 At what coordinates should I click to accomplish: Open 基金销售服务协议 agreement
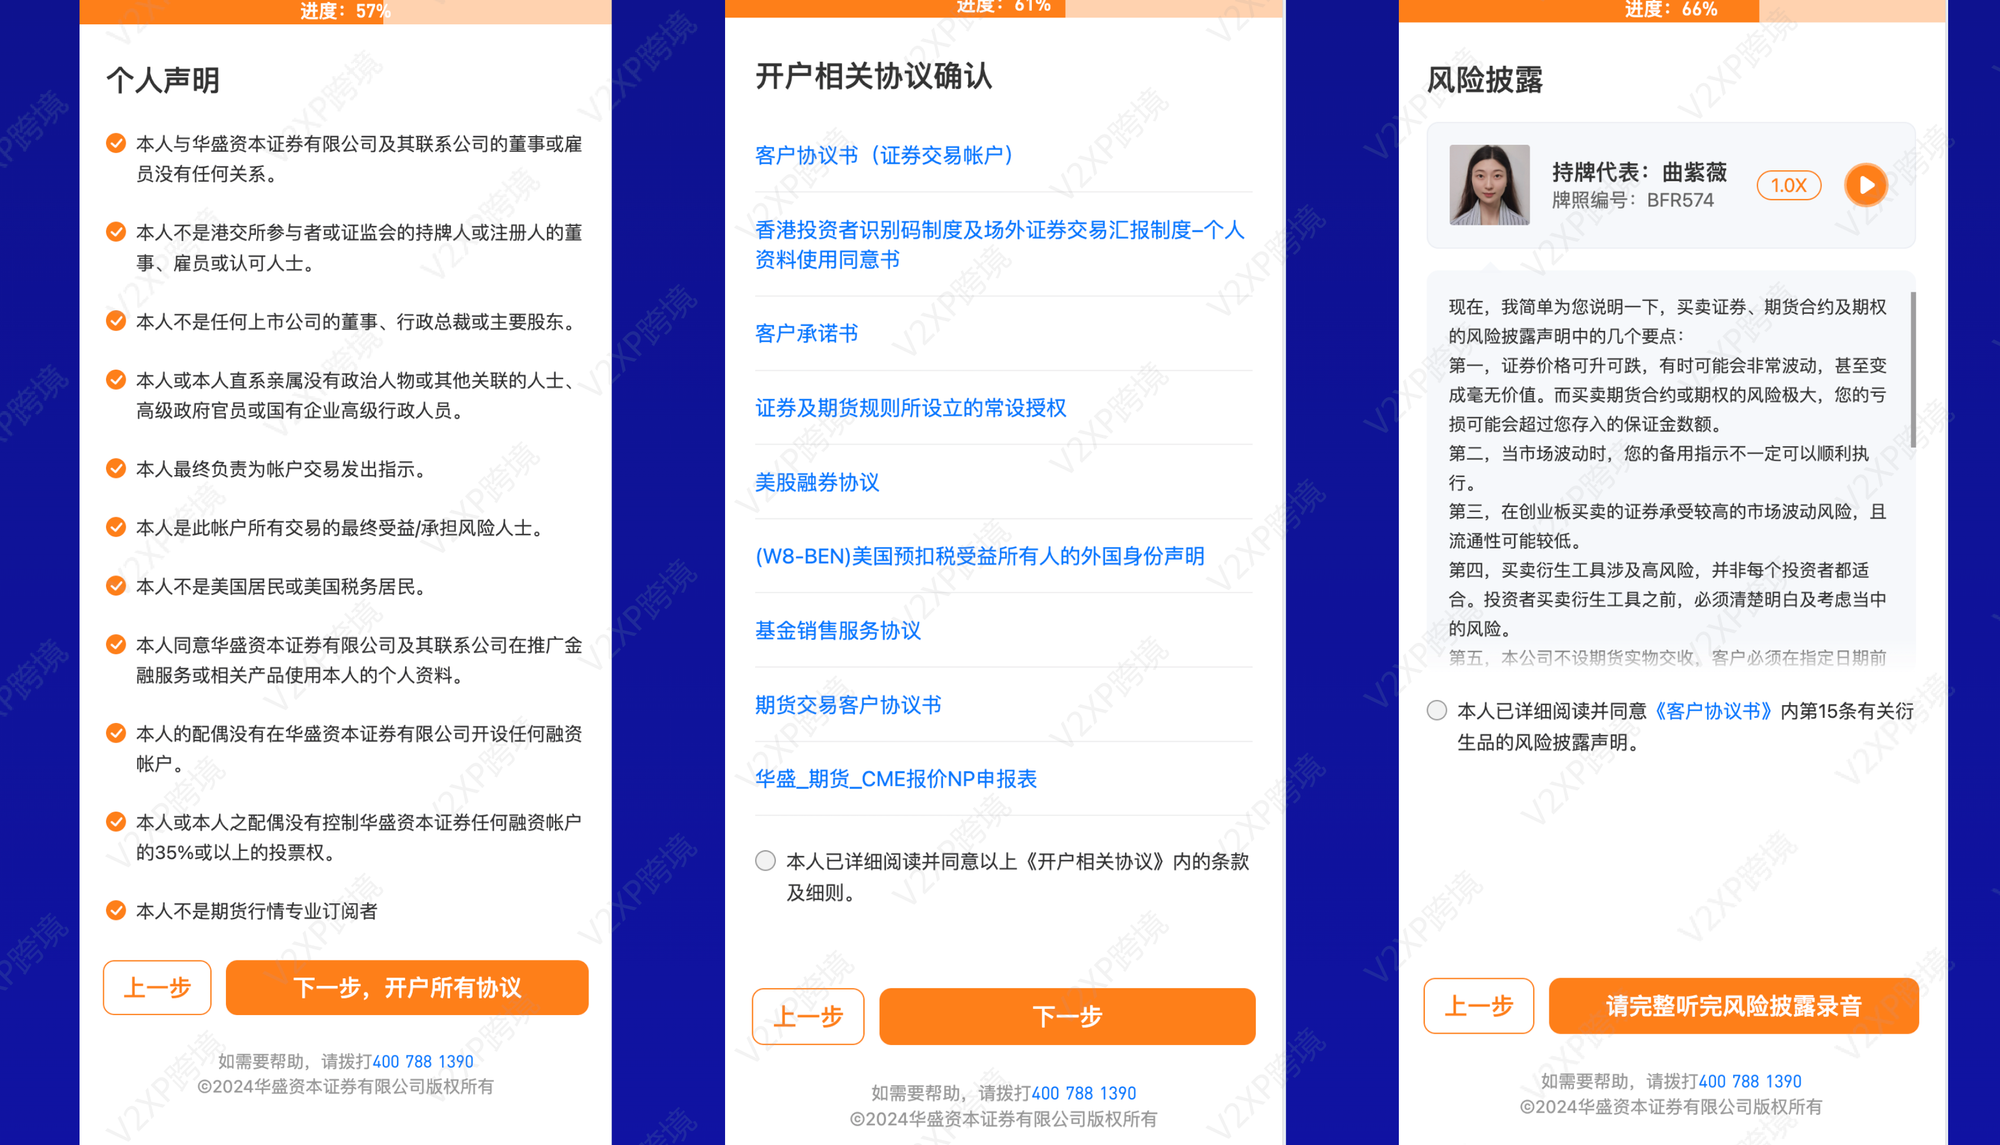point(837,630)
